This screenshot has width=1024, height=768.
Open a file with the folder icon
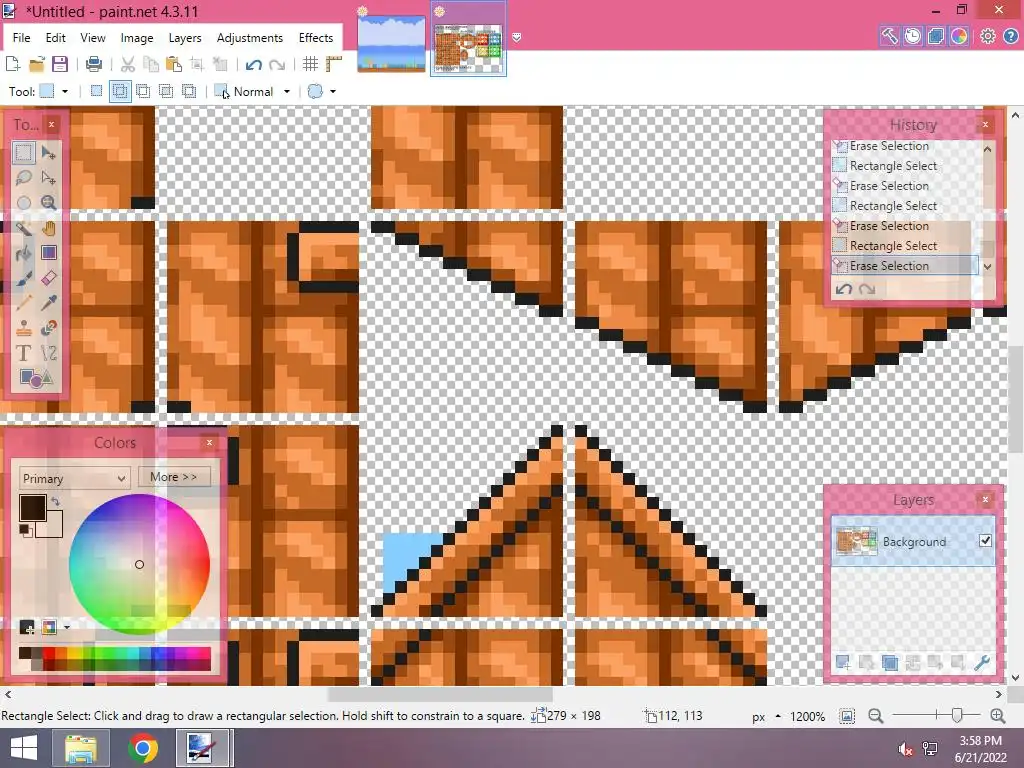(x=37, y=64)
